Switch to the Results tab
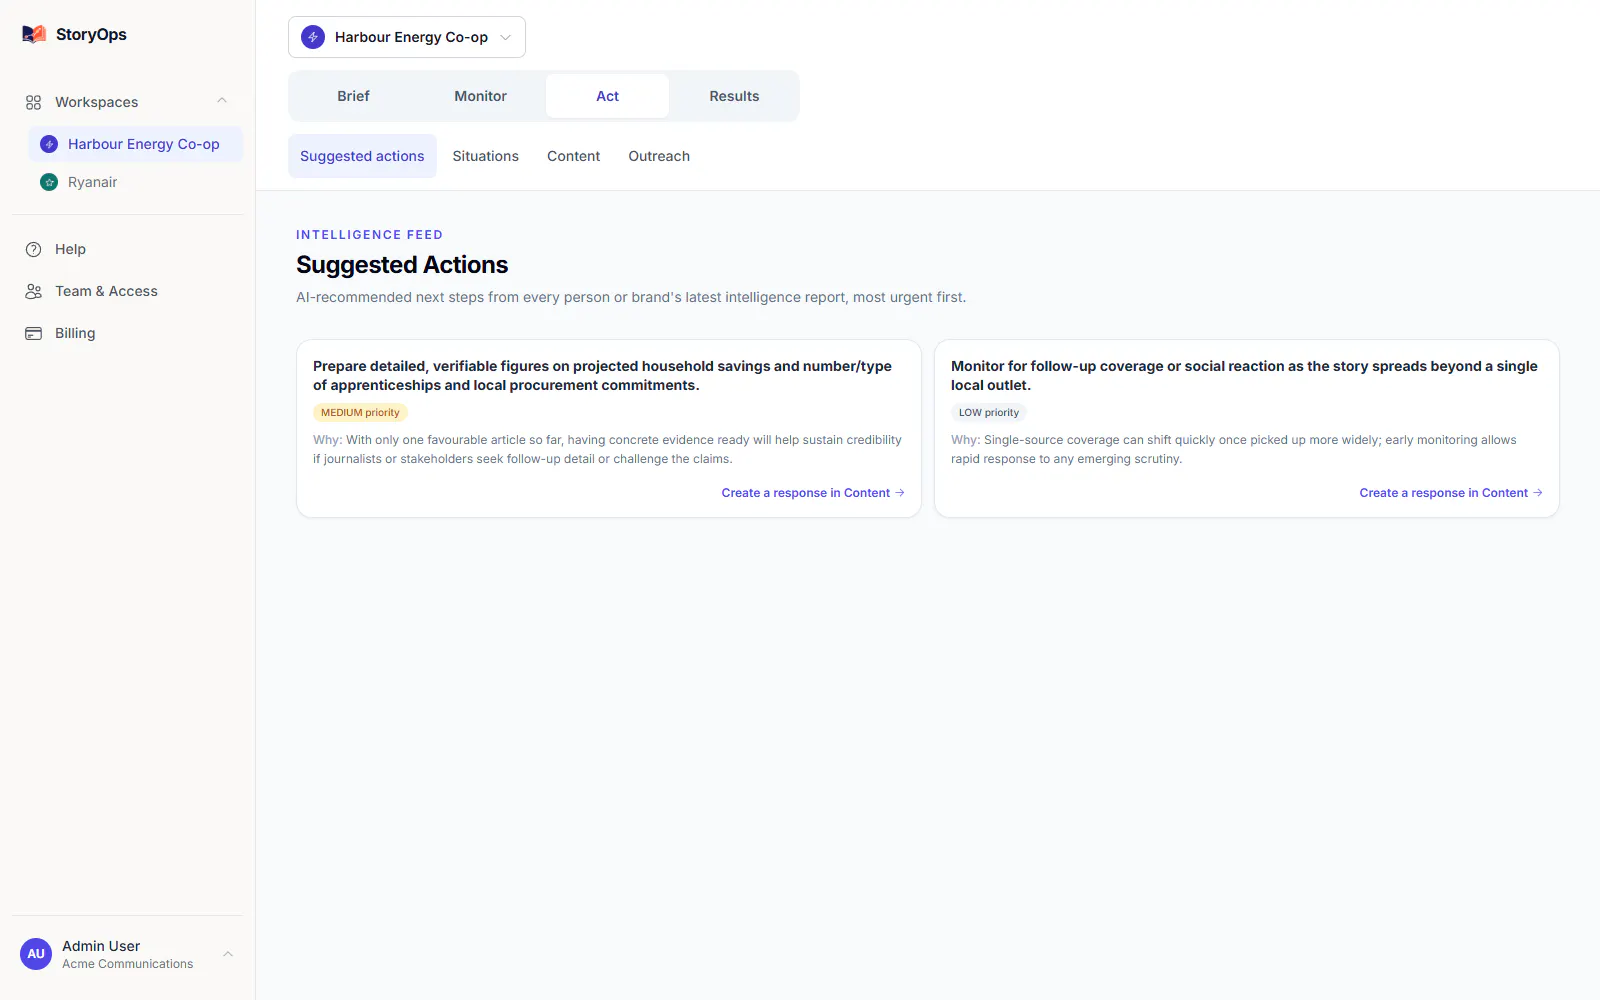1600x1000 pixels. click(734, 96)
